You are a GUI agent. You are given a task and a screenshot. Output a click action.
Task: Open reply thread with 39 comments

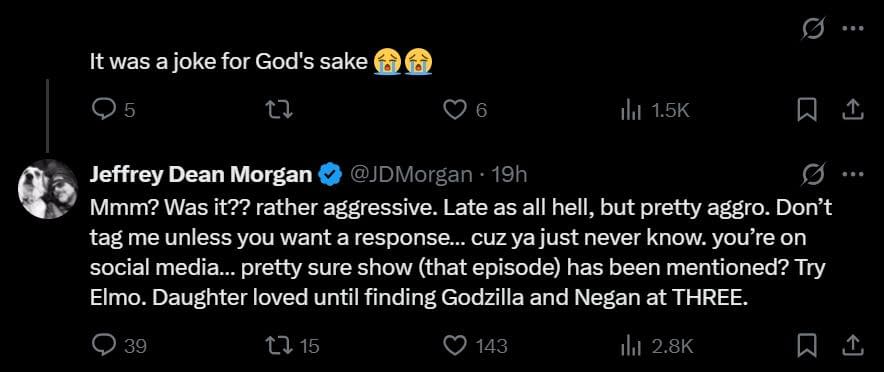click(119, 346)
